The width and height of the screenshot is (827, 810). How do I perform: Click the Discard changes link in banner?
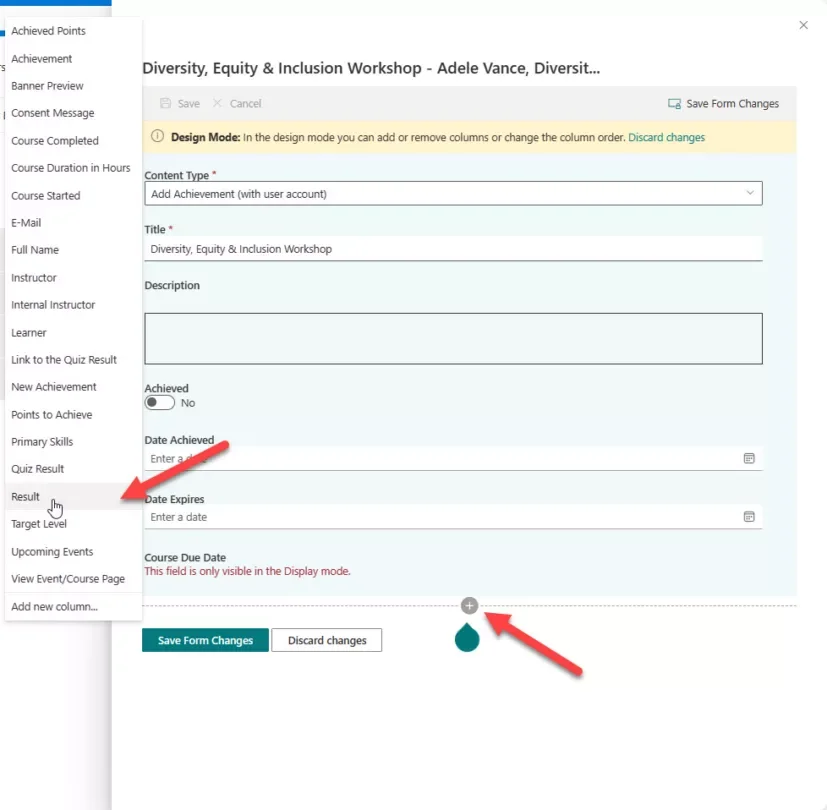(x=666, y=137)
